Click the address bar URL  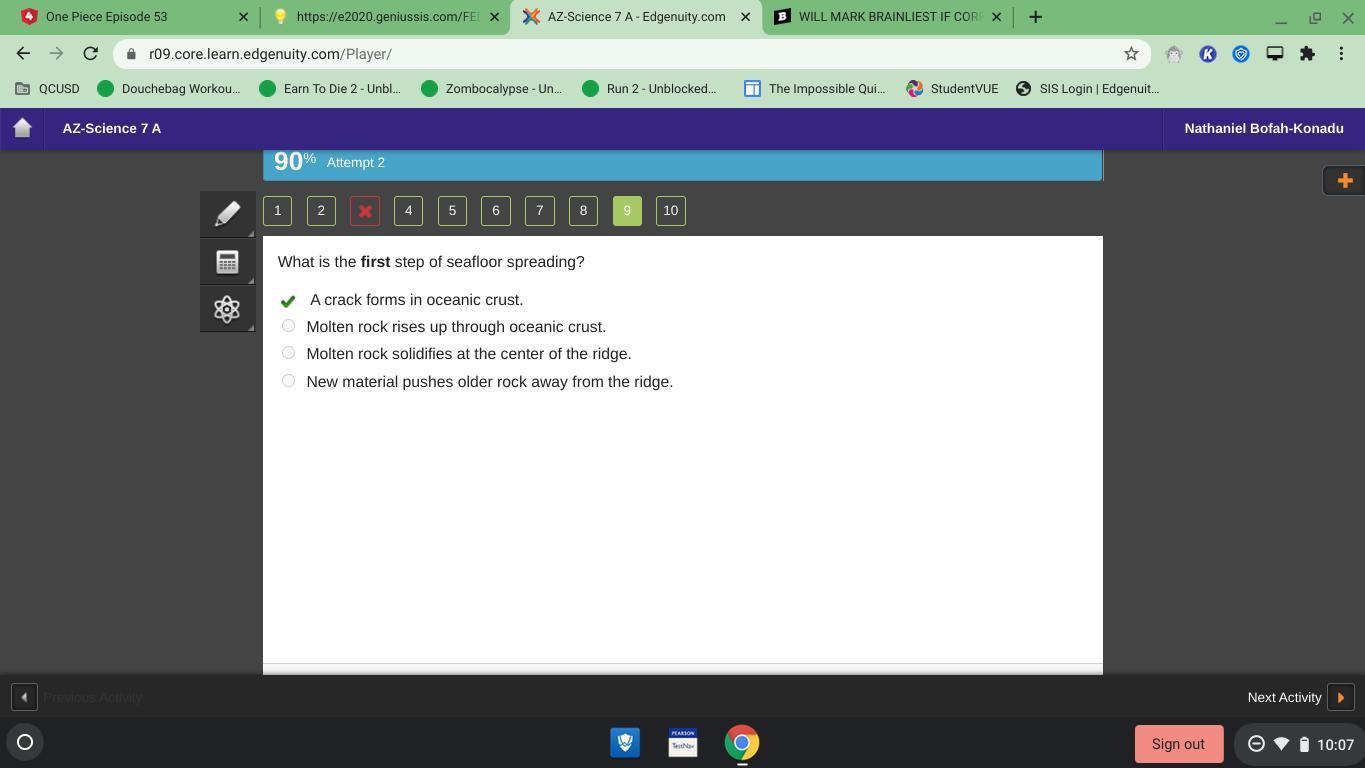(270, 54)
